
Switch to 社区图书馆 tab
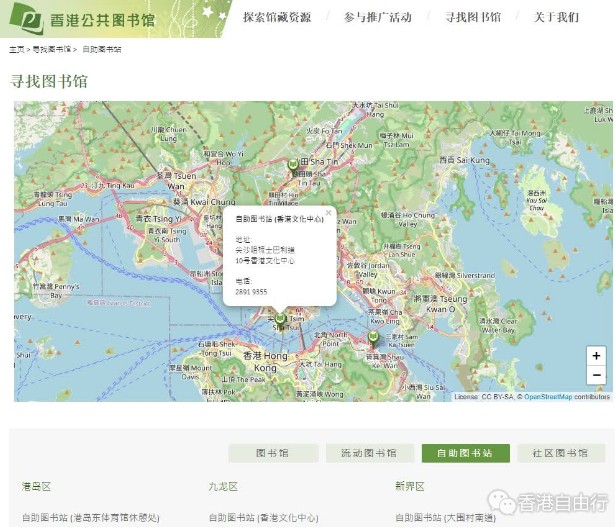[x=561, y=453]
